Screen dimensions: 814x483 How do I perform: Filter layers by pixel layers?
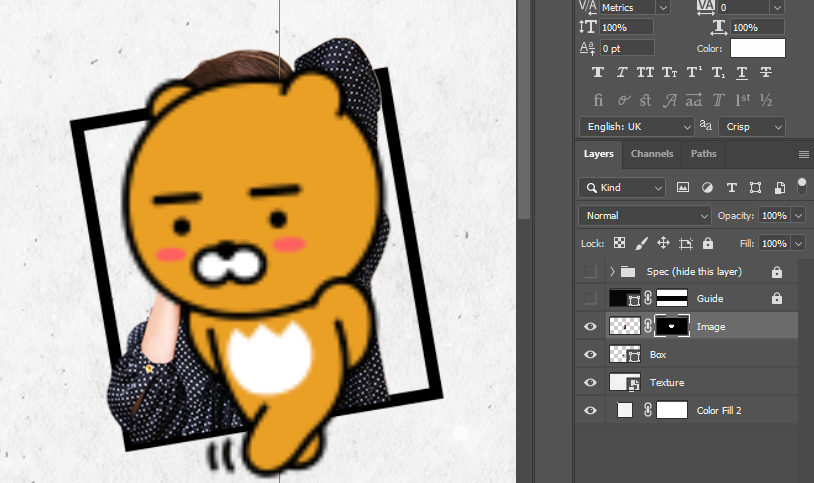pos(683,187)
